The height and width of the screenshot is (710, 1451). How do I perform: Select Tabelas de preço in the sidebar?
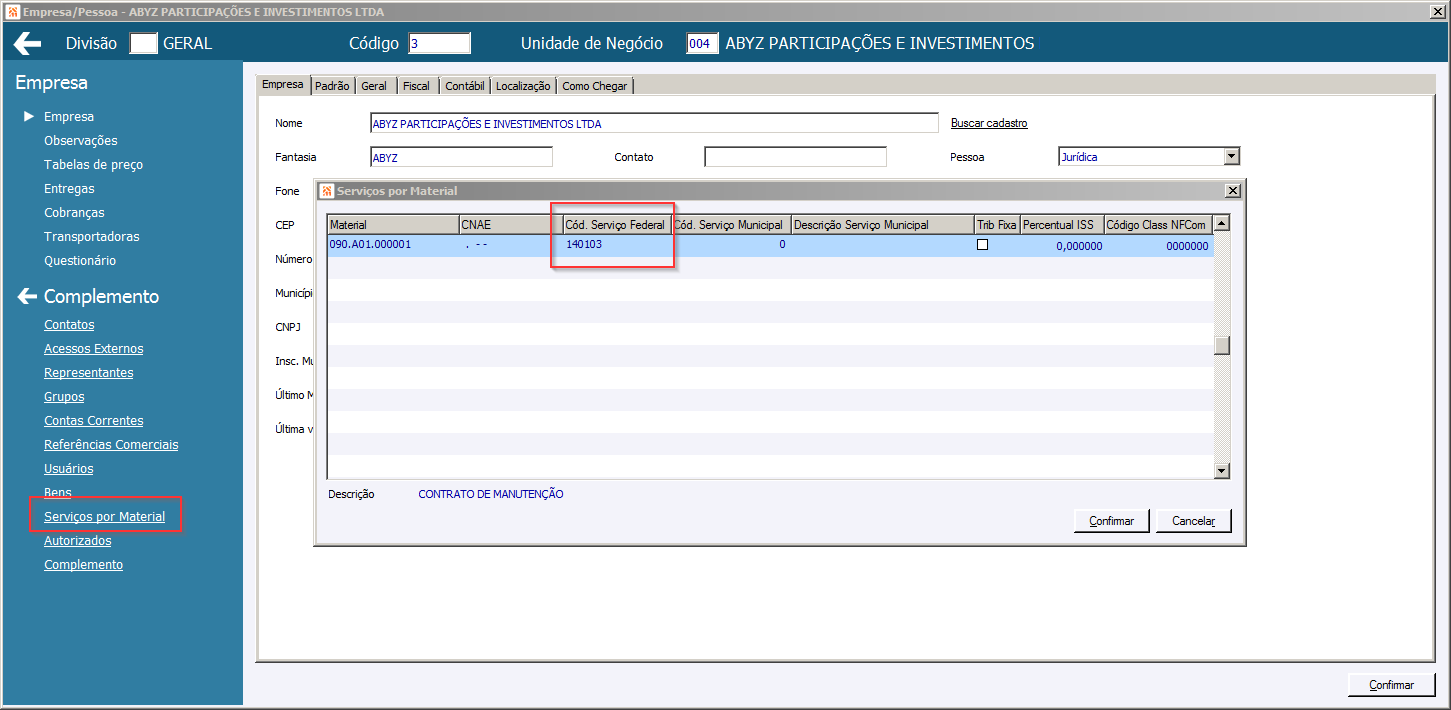point(93,164)
